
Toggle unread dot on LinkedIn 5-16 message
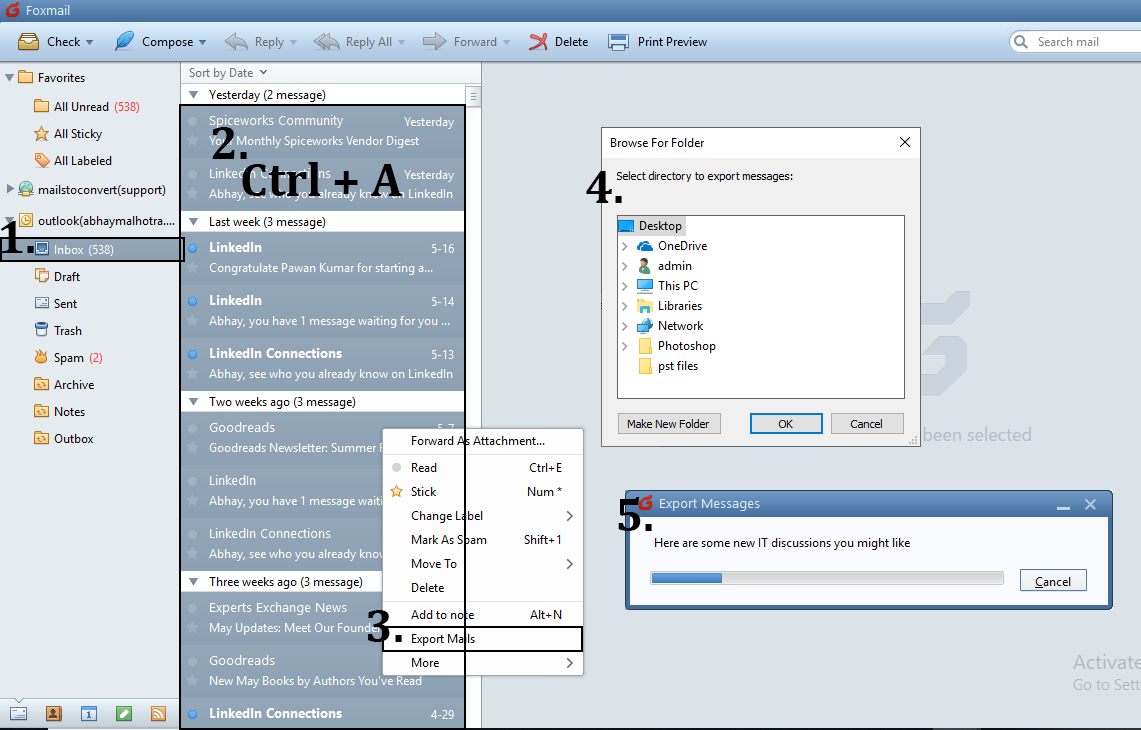coord(193,248)
